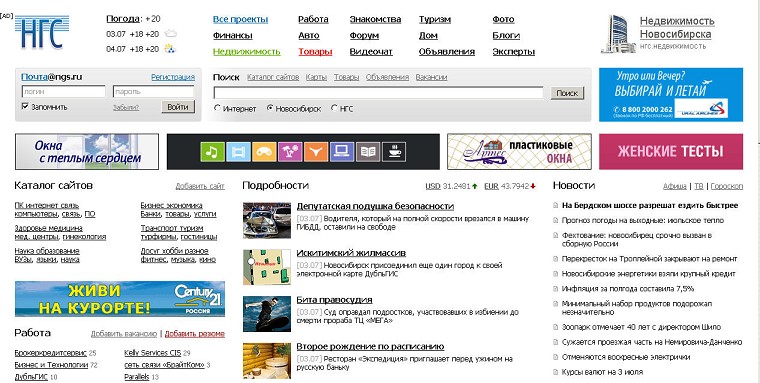Open the Регистрация link

point(173,77)
